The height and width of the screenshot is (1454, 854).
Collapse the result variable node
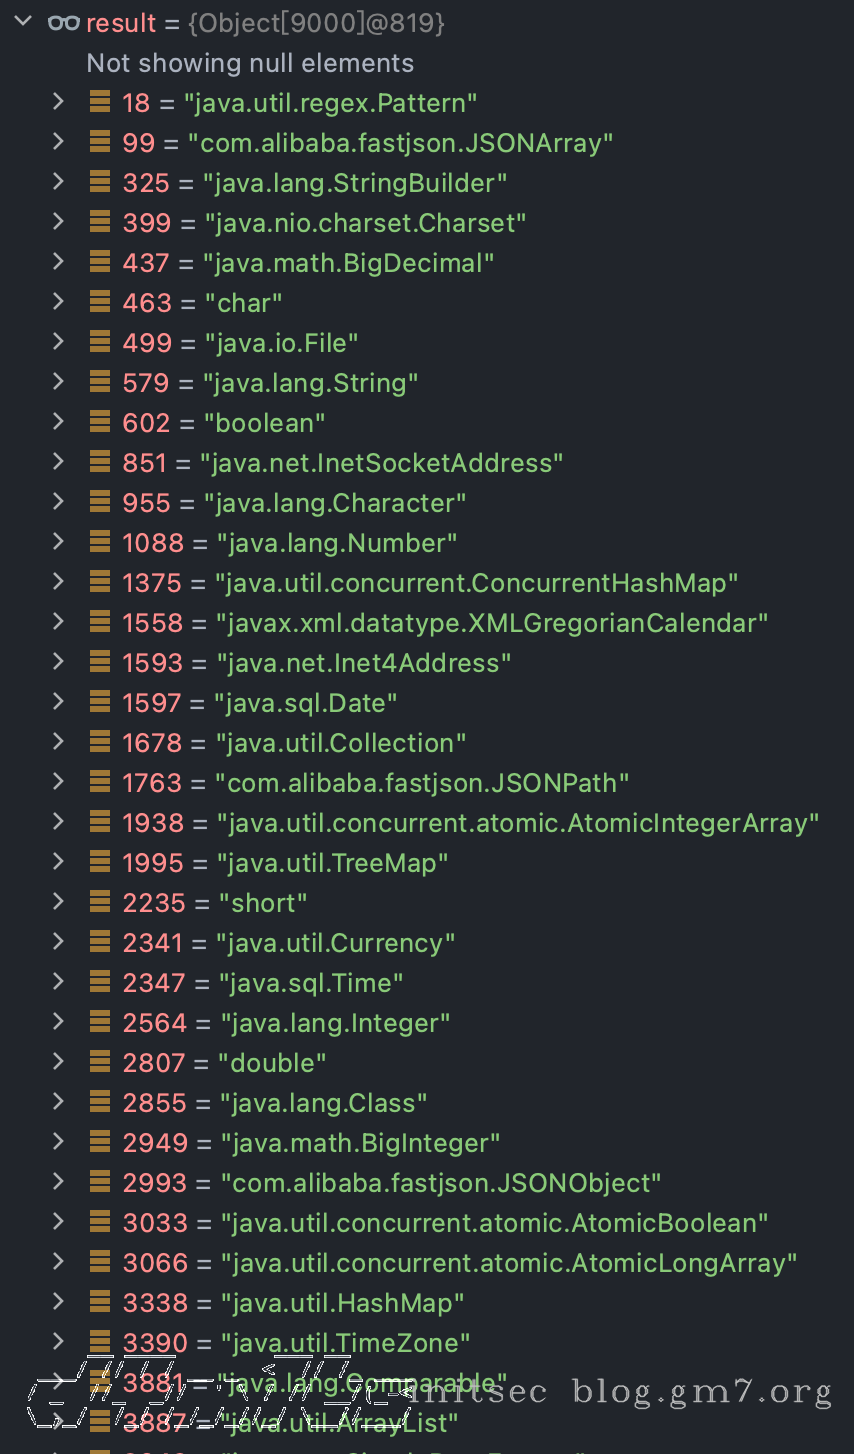pyautogui.click(x=23, y=22)
